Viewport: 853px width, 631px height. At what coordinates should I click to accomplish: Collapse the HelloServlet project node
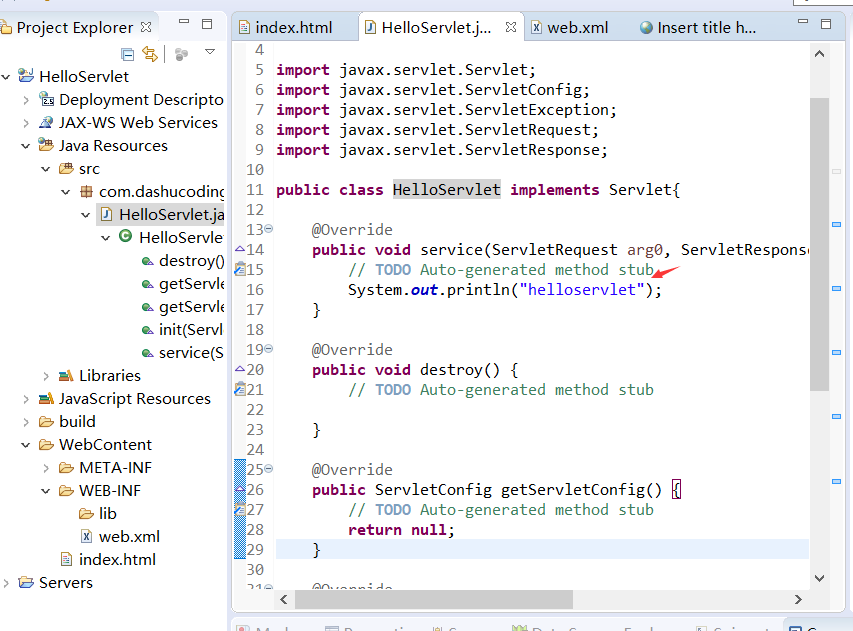point(6,77)
